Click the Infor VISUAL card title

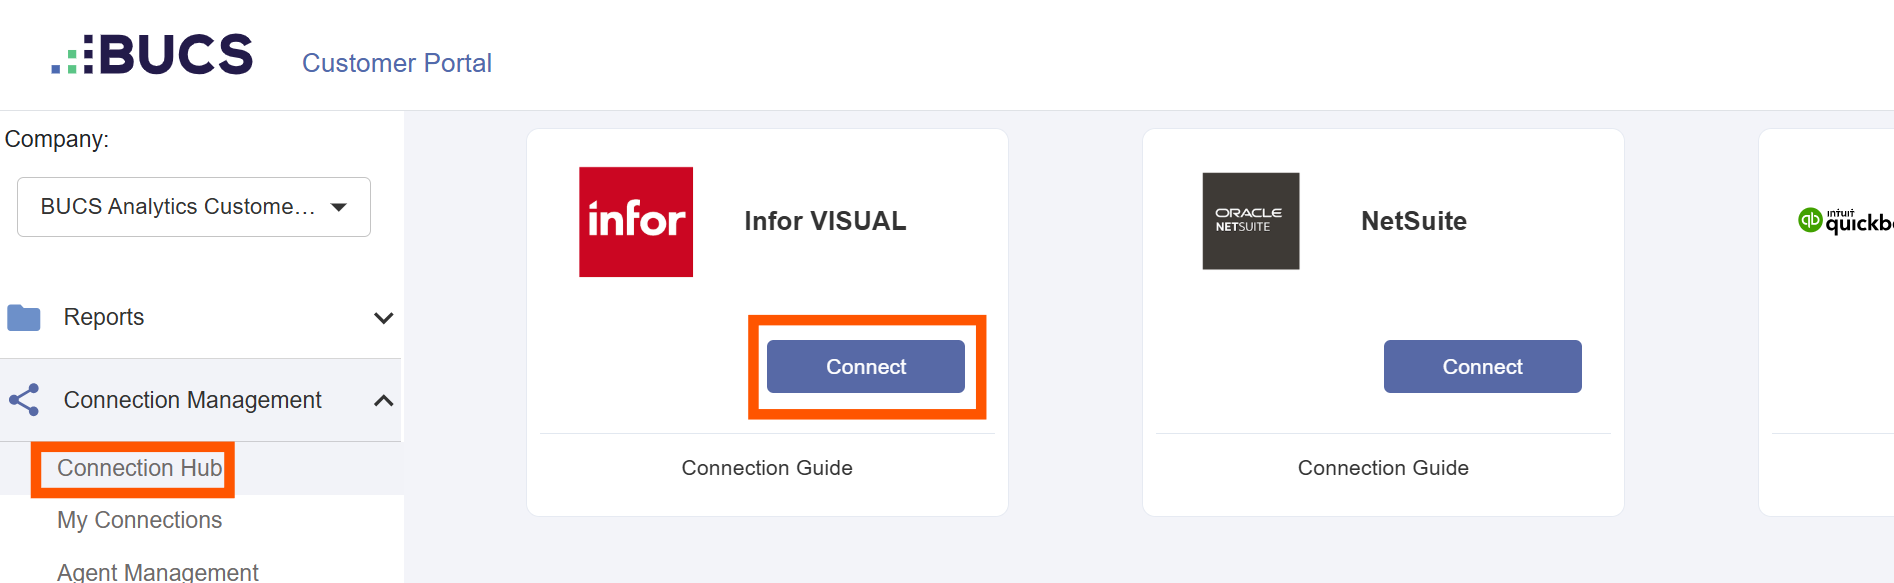pos(825,221)
